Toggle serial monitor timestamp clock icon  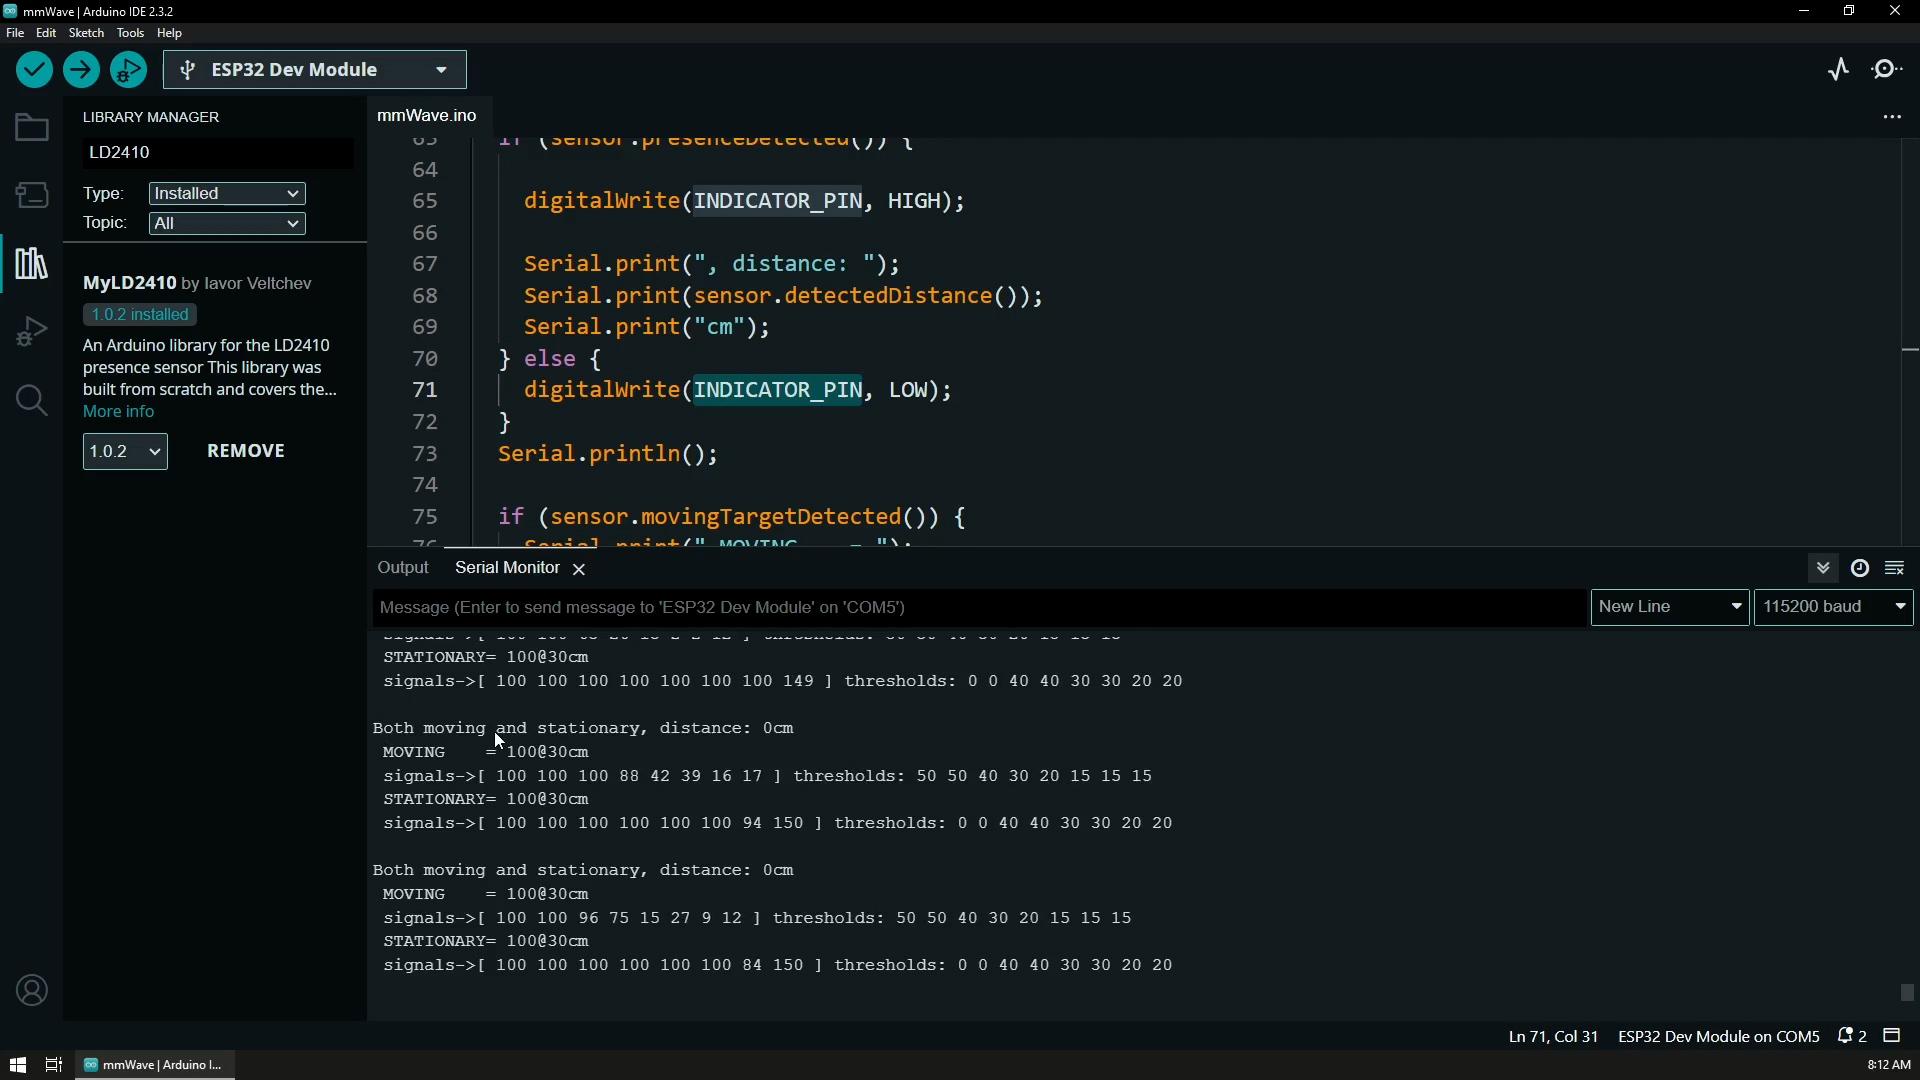click(x=1860, y=568)
